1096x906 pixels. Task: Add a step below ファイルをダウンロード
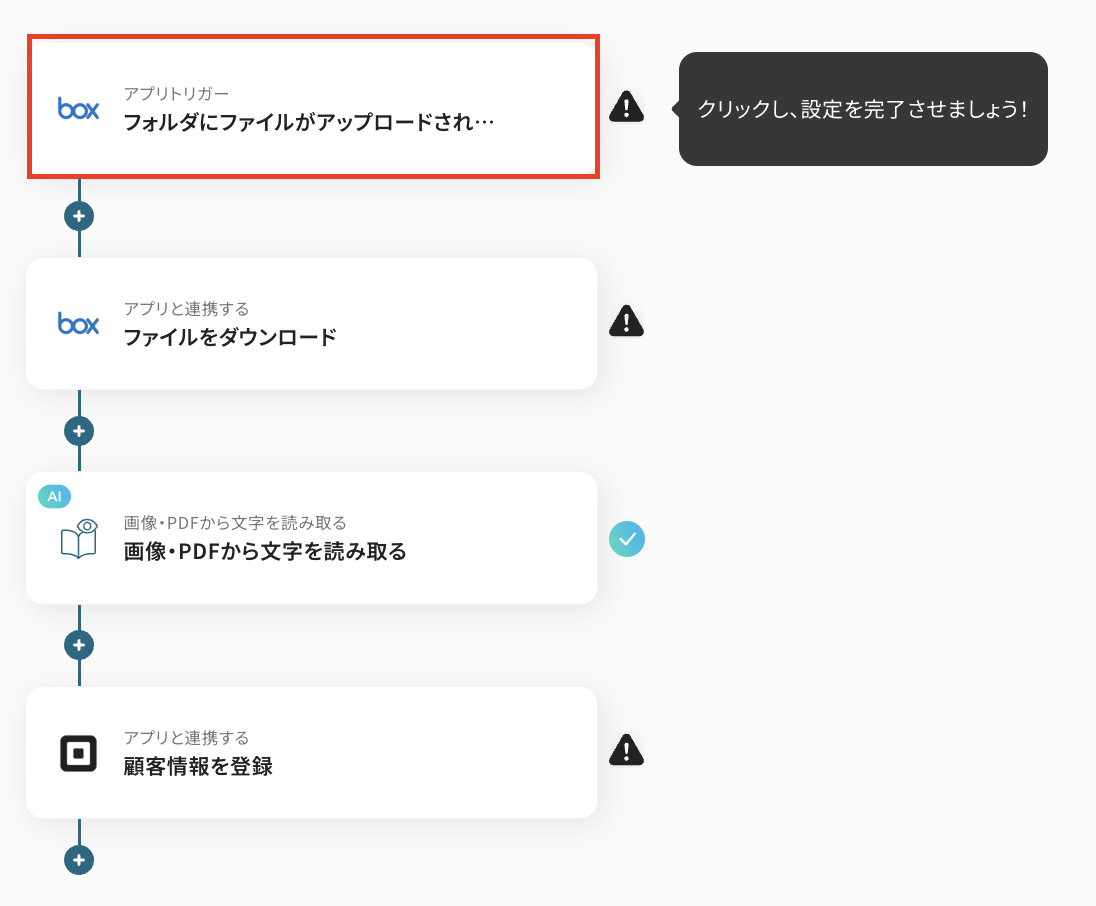(x=79, y=431)
